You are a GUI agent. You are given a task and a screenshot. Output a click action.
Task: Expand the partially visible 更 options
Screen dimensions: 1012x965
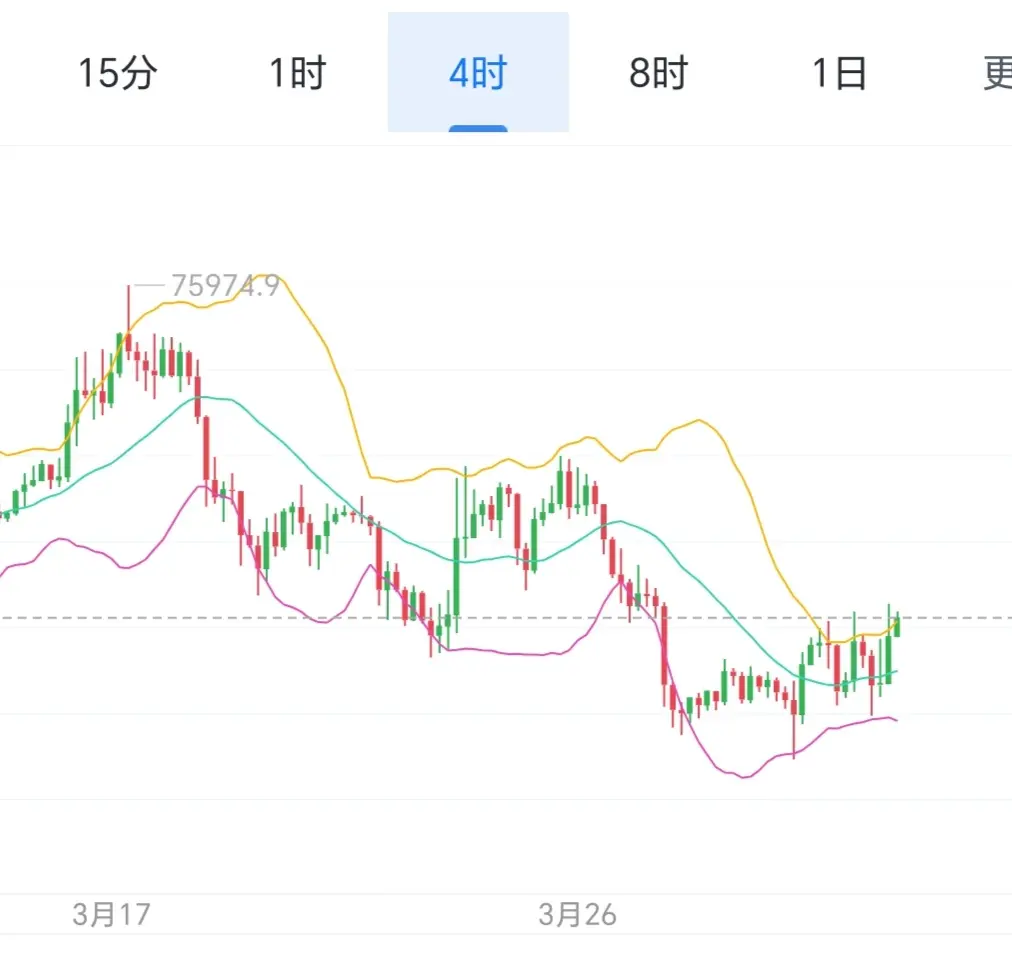[x=997, y=73]
